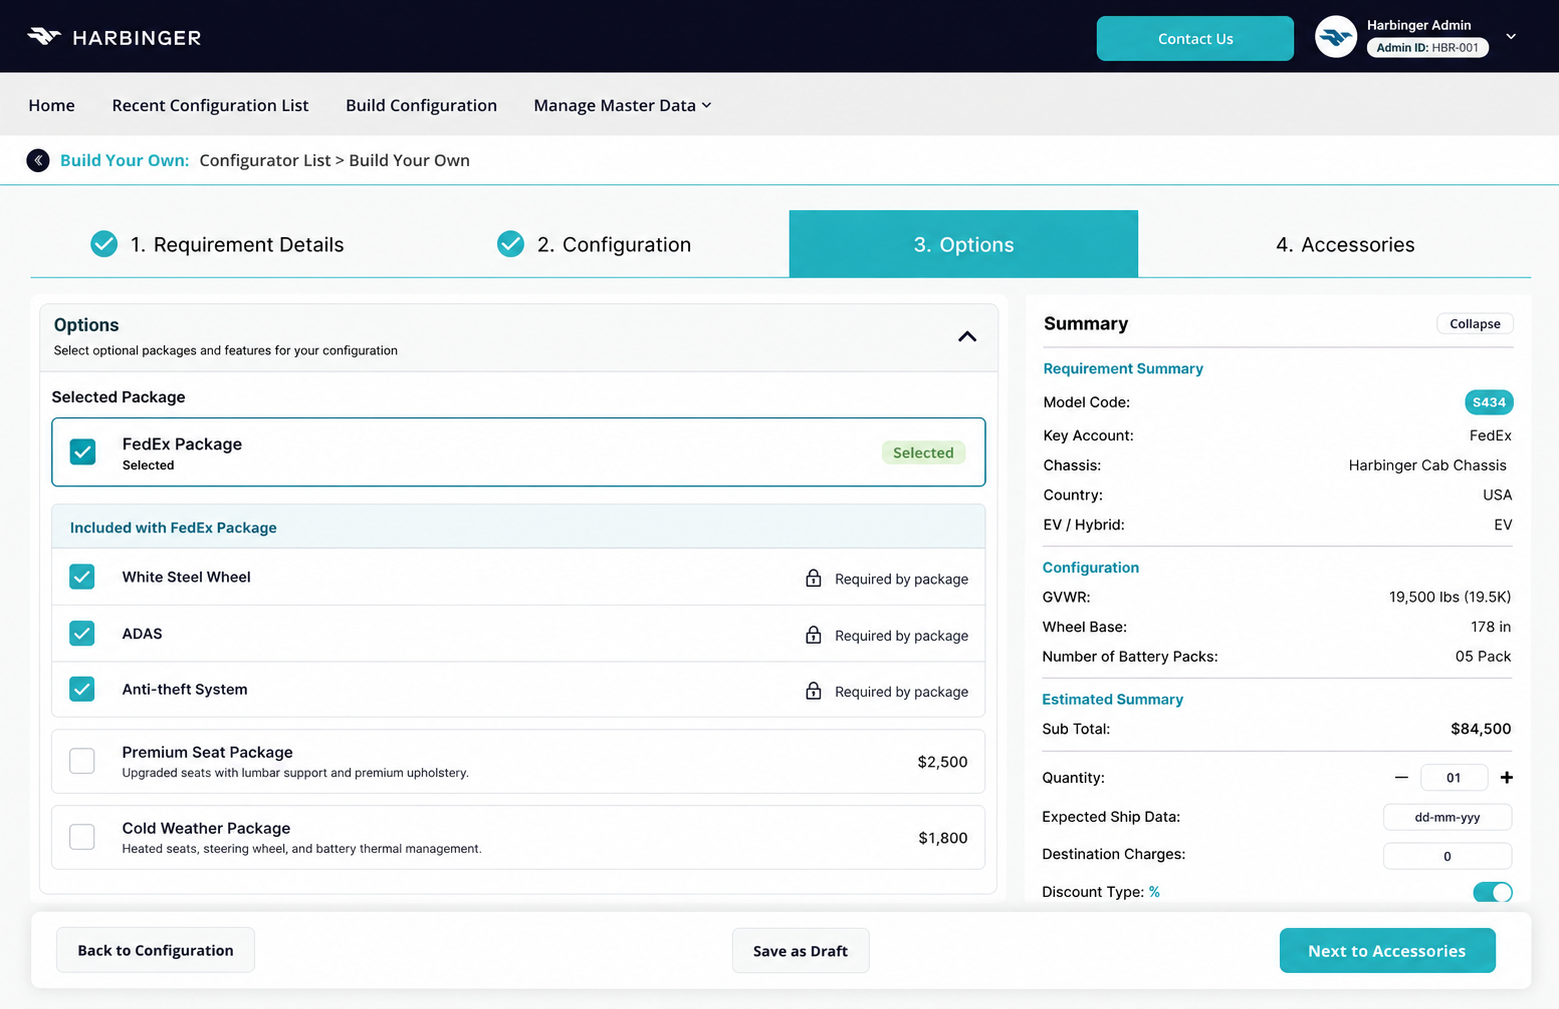1559x1009 pixels.
Task: Click the Contact Us button
Action: 1195,38
